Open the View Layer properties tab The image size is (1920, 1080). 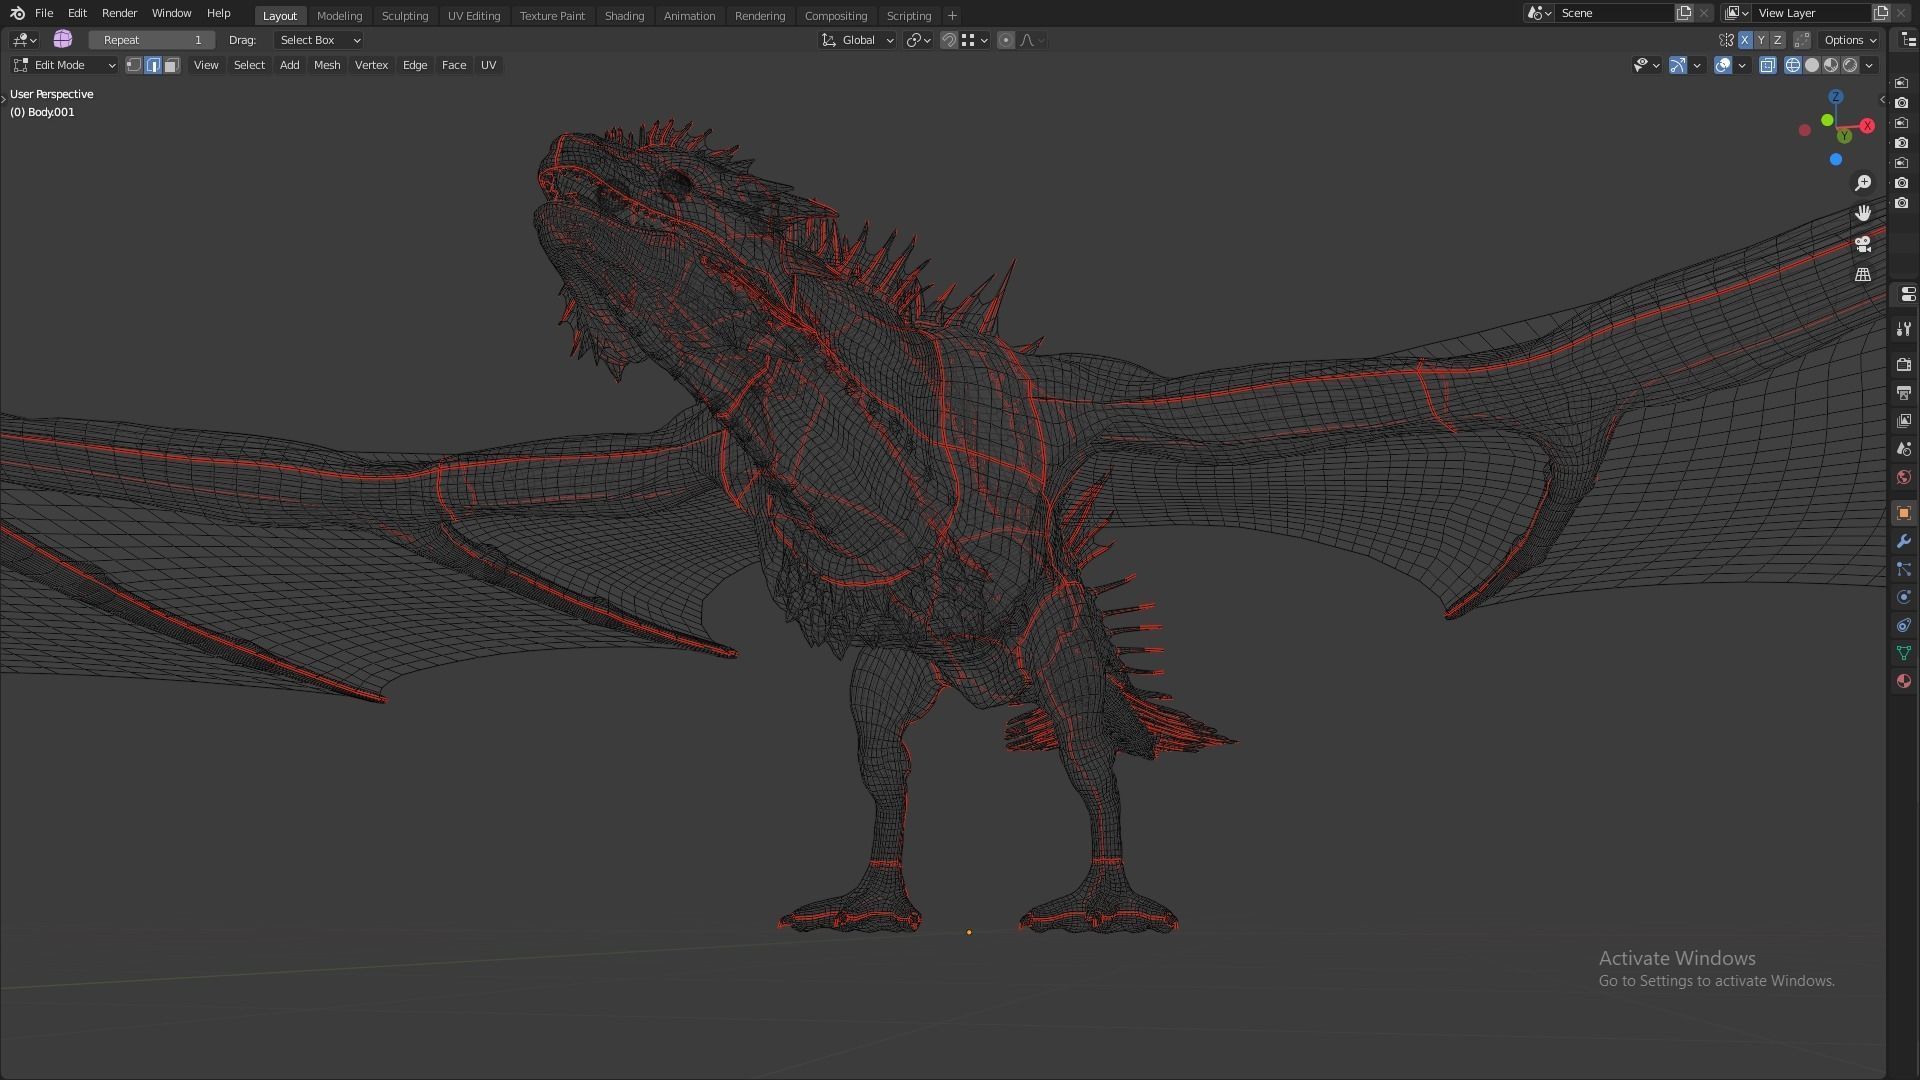1904,421
